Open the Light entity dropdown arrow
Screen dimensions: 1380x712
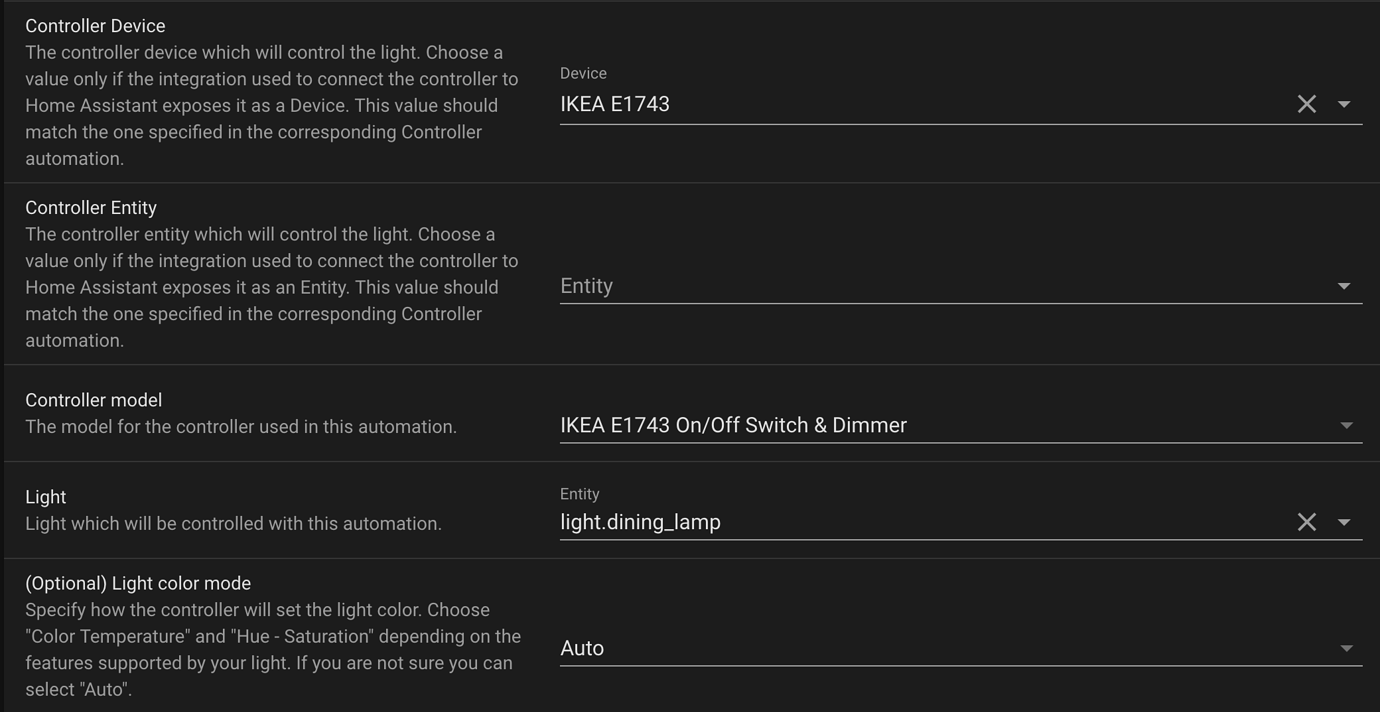click(1345, 521)
